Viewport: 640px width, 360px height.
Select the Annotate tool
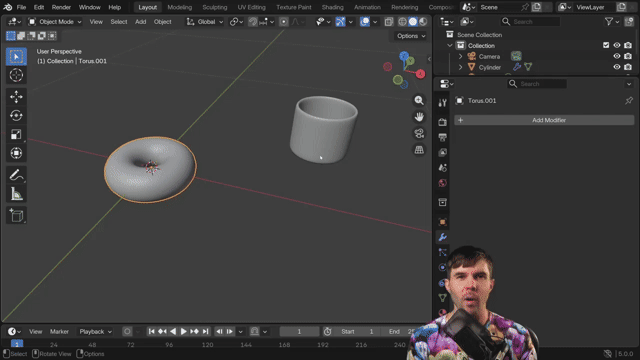point(16,175)
